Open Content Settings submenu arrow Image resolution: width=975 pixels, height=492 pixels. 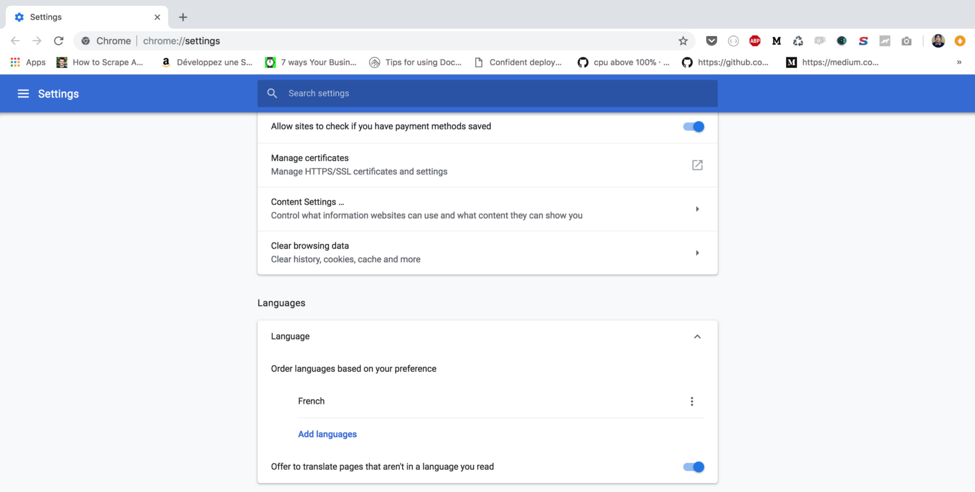click(x=697, y=209)
